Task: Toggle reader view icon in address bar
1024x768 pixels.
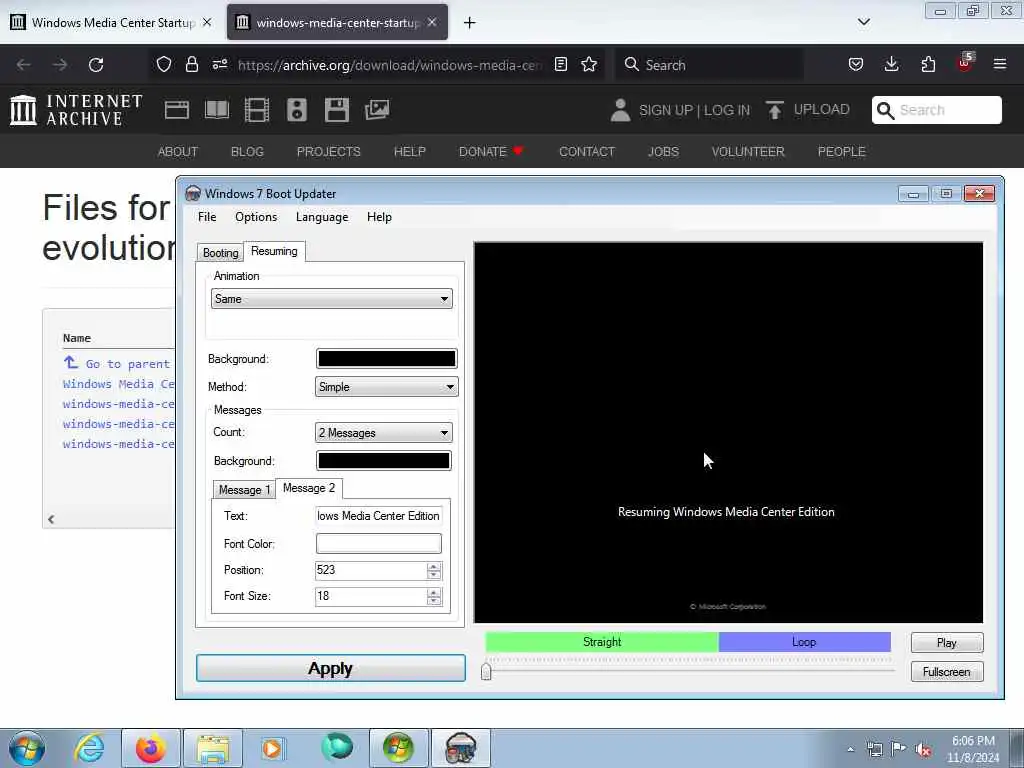Action: tap(560, 65)
